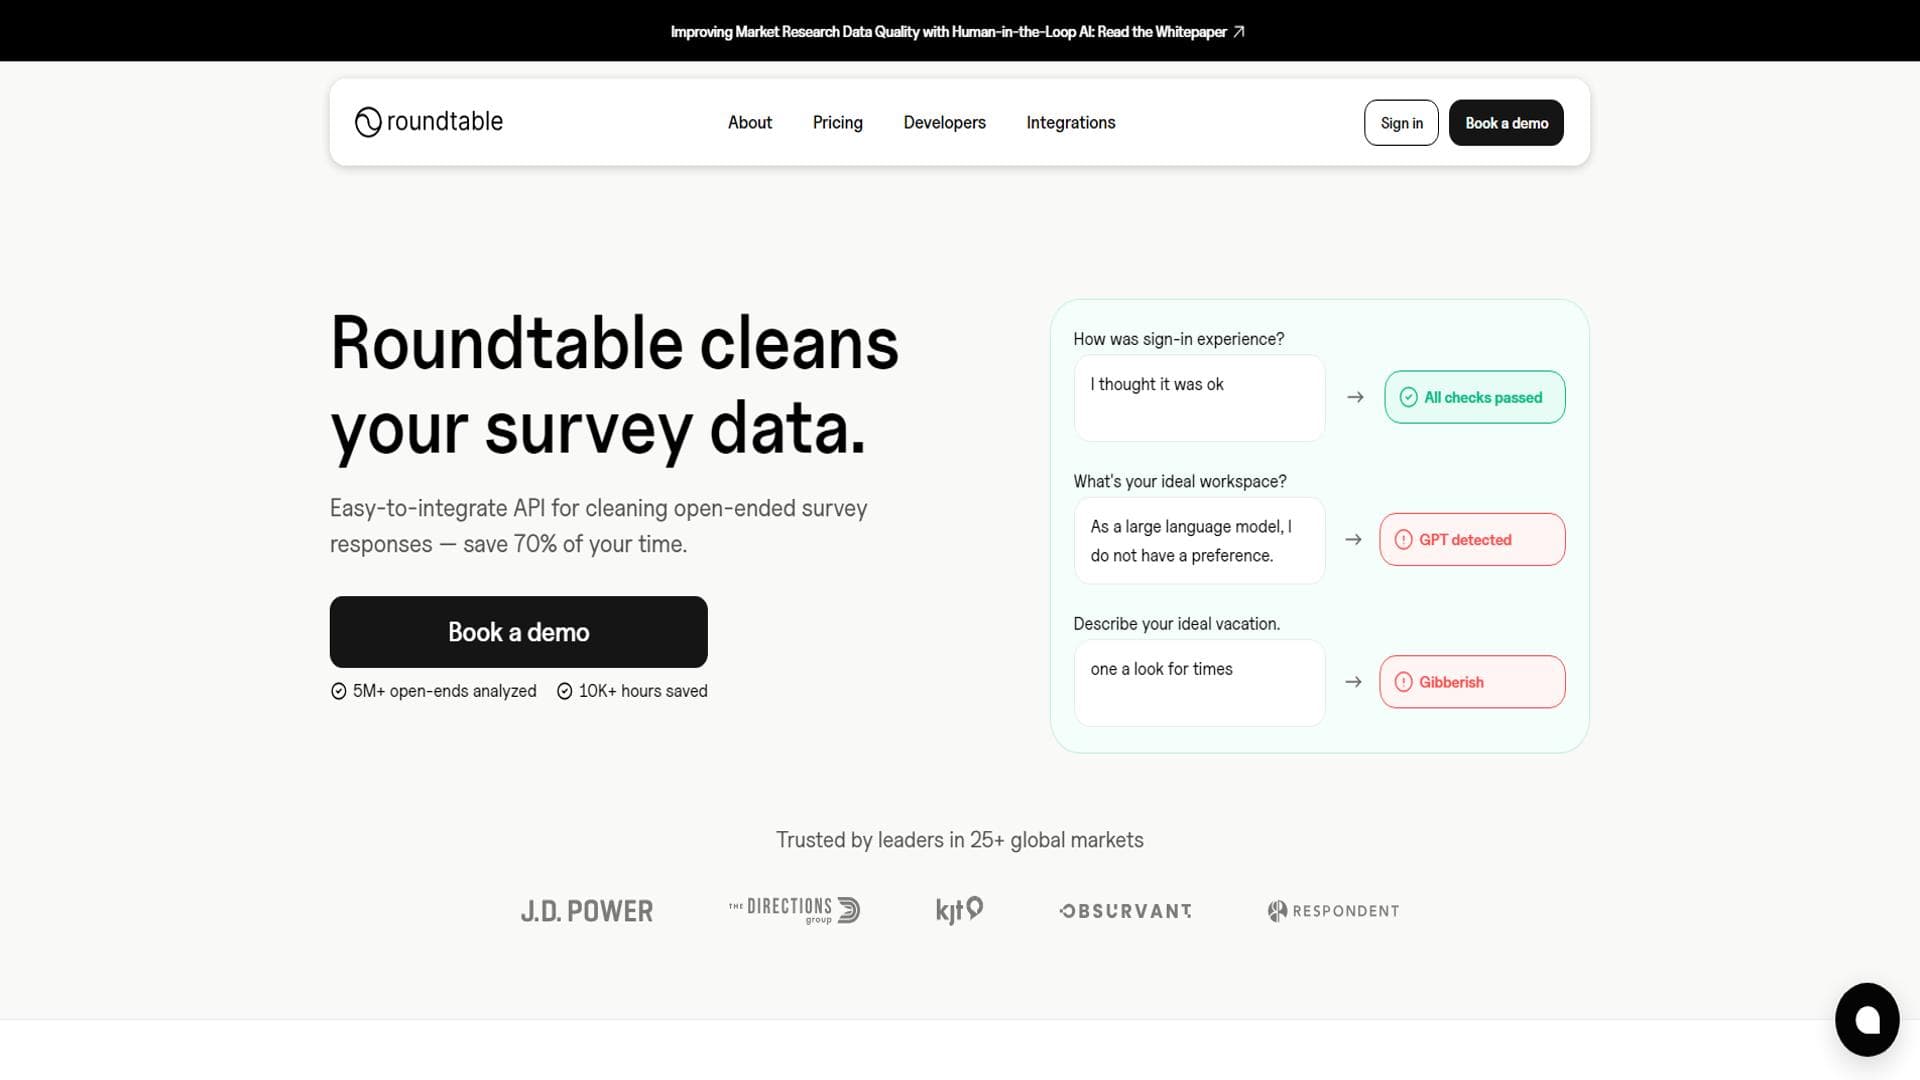Open the About menu item

coord(750,122)
